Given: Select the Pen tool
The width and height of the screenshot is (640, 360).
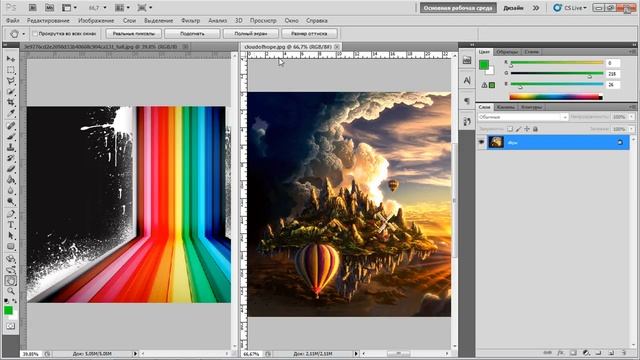Looking at the screenshot, I should point(11,214).
